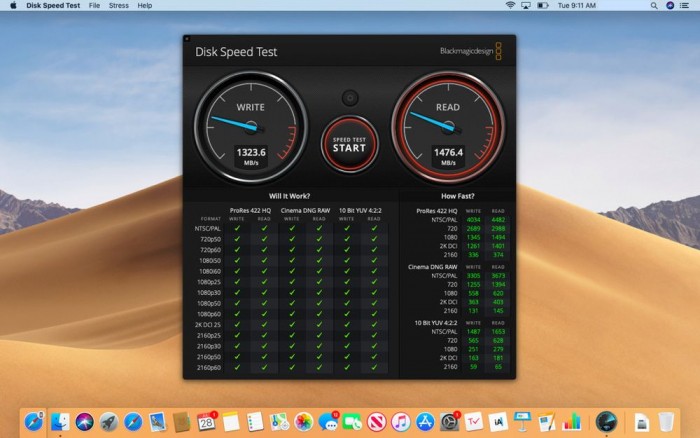Open the Help menu

click(x=145, y=5)
